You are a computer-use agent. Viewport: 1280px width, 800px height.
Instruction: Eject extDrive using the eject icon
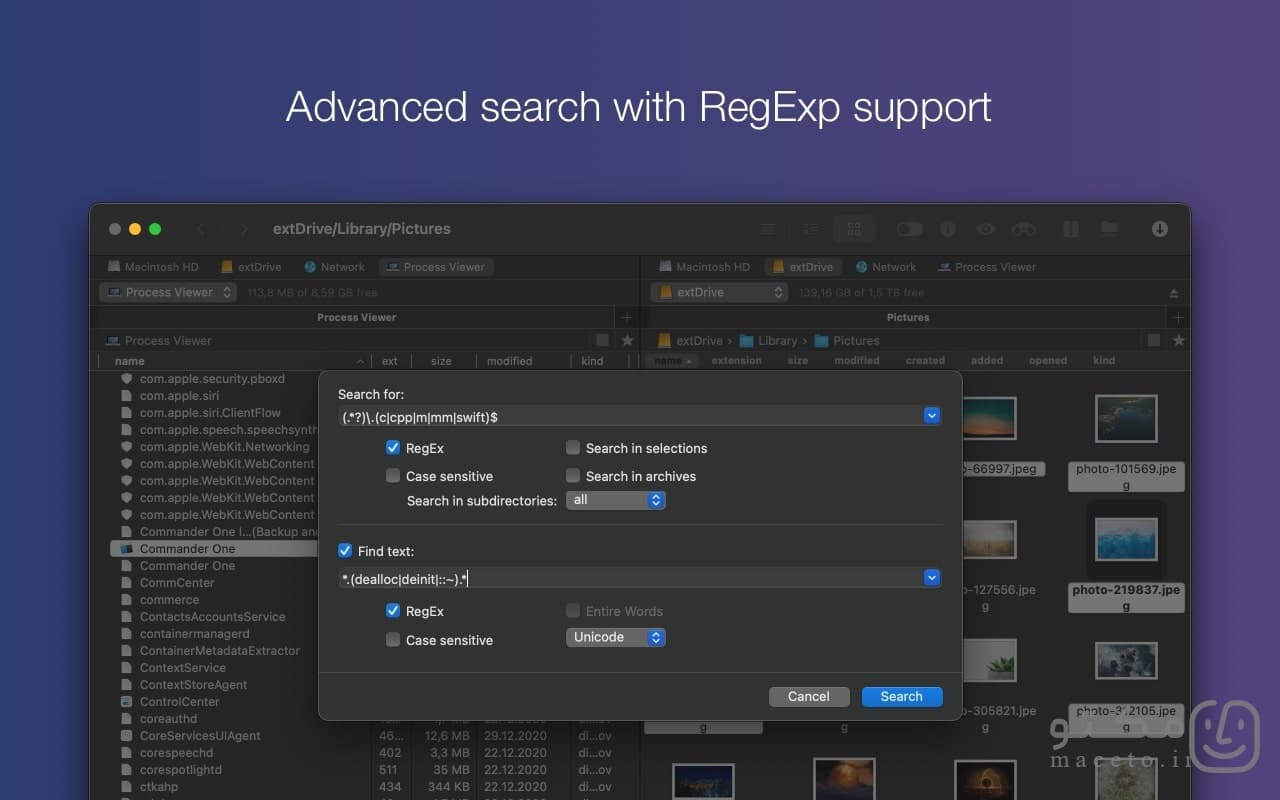pyautogui.click(x=1173, y=293)
